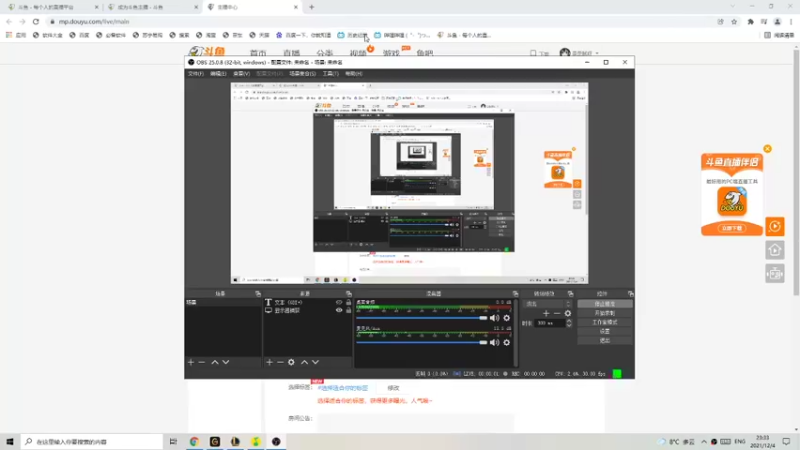The height and width of the screenshot is (450, 800).
Task: Open source properties gear in Sources panel
Action: coord(291,362)
